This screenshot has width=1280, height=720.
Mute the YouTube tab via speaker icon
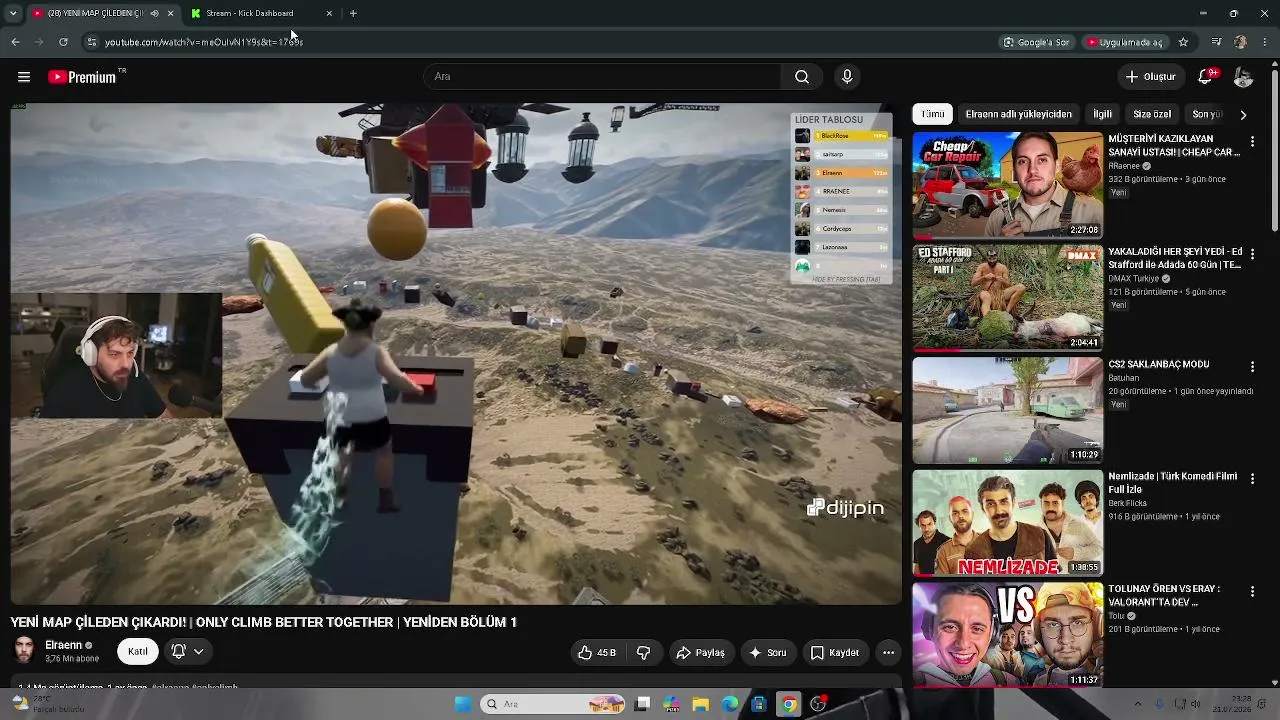coord(154,13)
